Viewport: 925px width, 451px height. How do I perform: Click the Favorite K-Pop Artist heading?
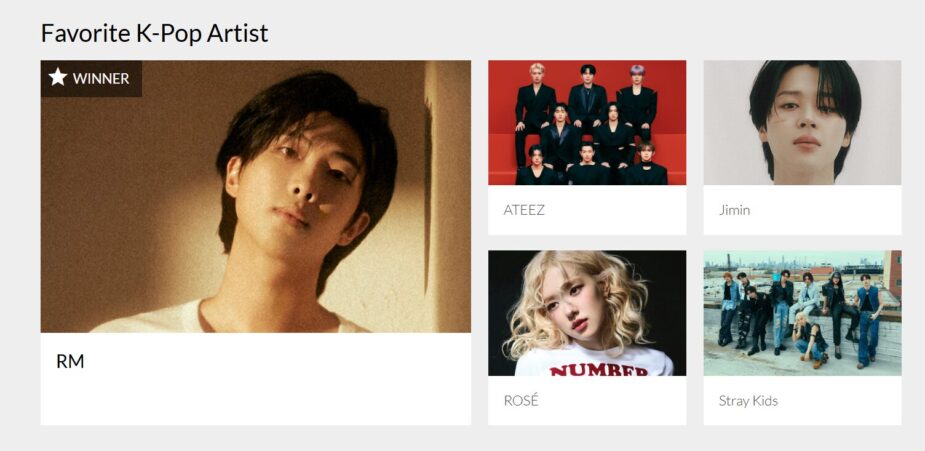pyautogui.click(x=155, y=33)
